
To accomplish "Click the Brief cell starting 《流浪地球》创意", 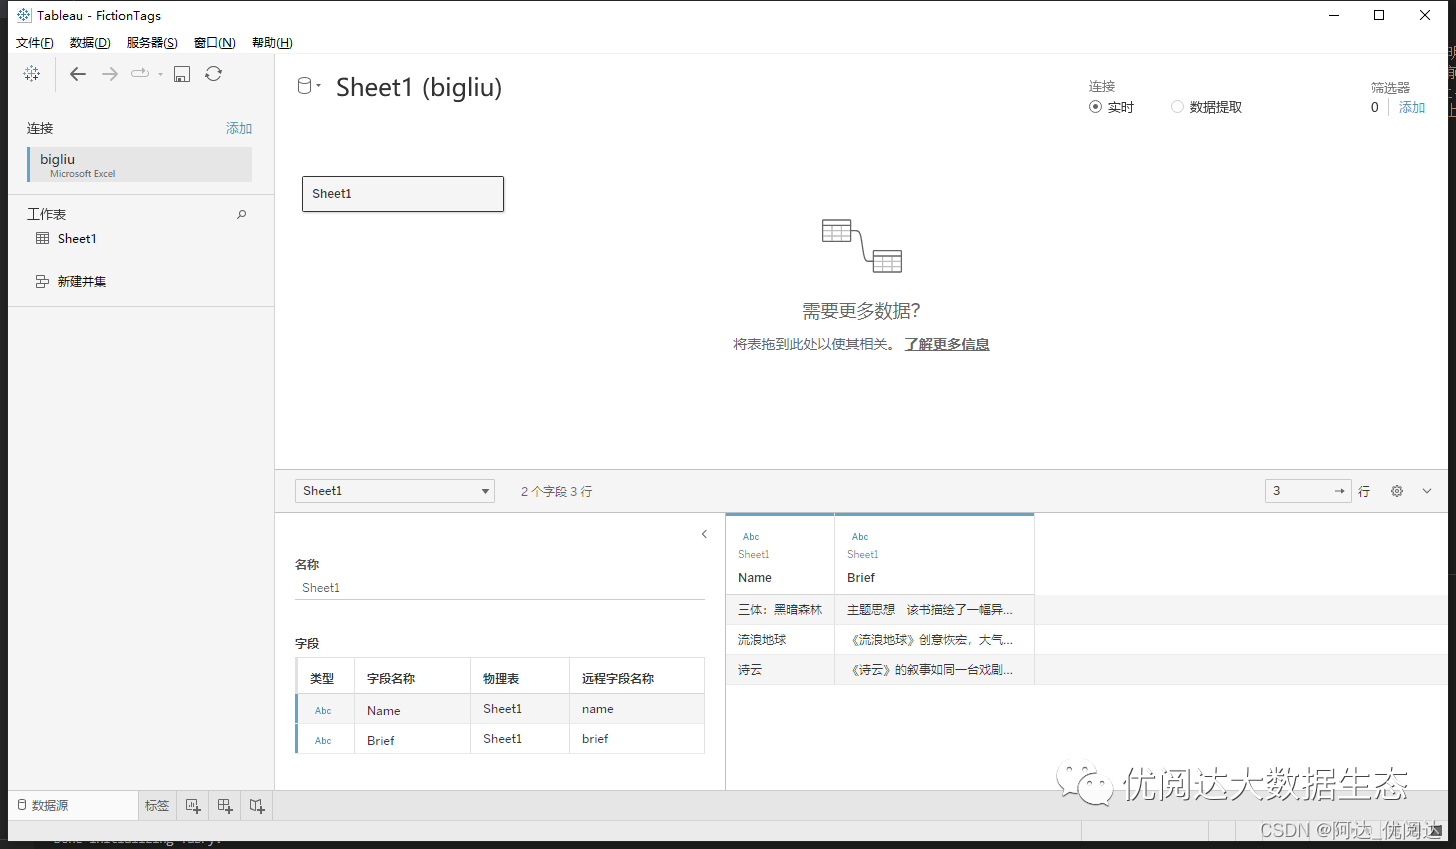I will pos(934,639).
